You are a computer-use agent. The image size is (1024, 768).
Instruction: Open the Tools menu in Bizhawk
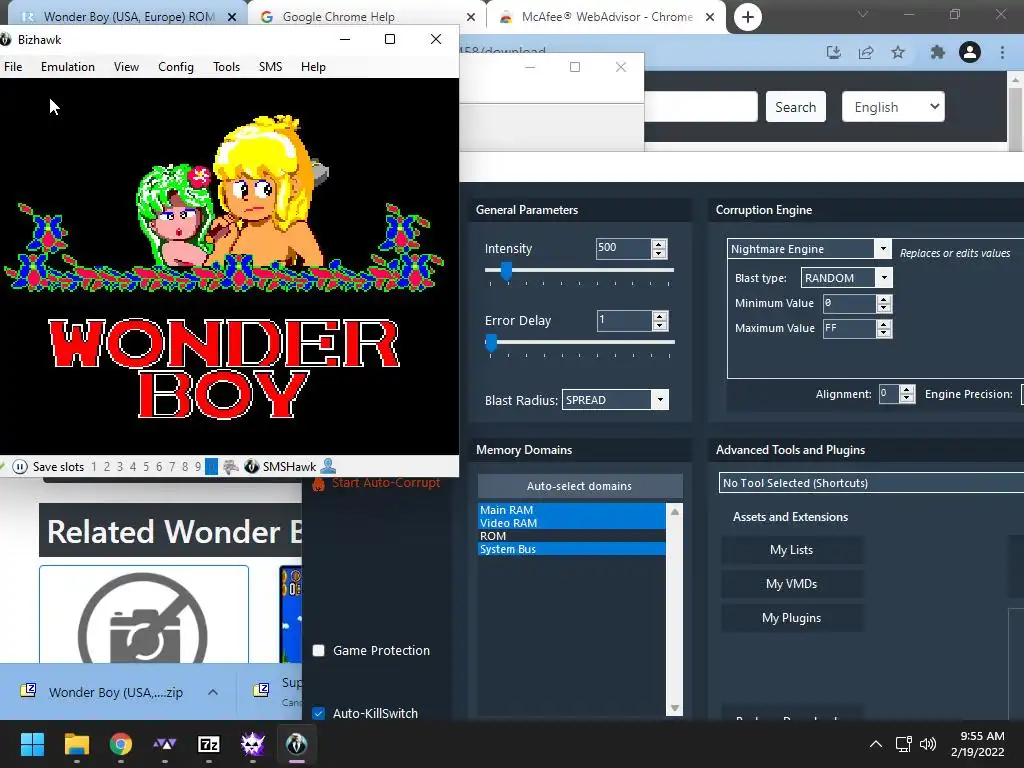pos(227,67)
